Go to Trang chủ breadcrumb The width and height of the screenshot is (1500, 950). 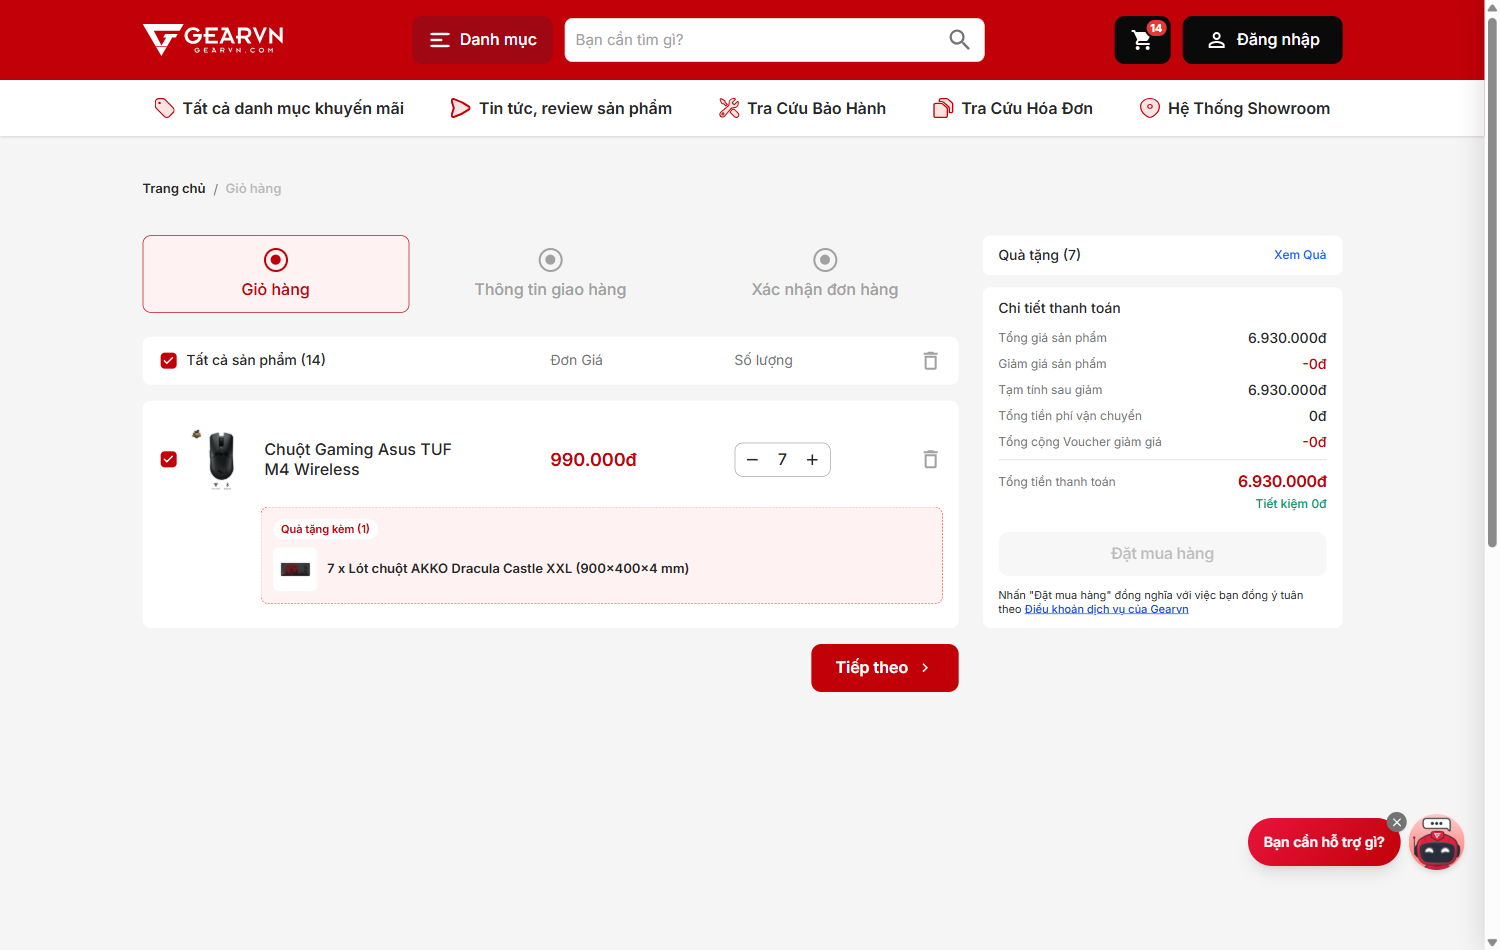click(174, 188)
